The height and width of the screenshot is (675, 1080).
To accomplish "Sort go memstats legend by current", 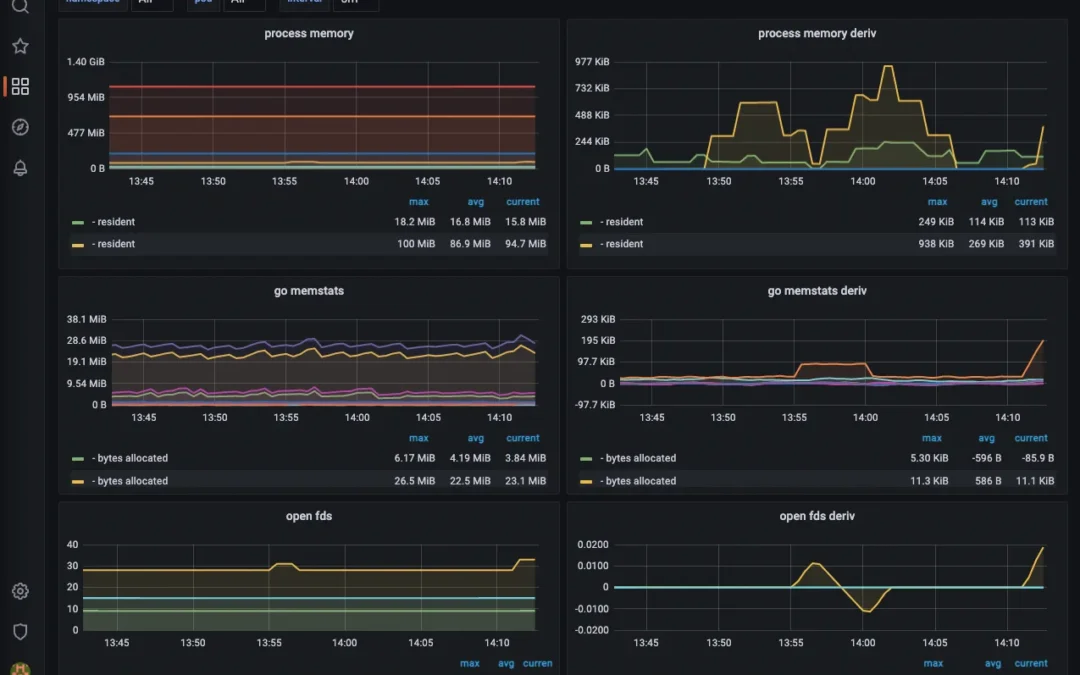I will [522, 438].
